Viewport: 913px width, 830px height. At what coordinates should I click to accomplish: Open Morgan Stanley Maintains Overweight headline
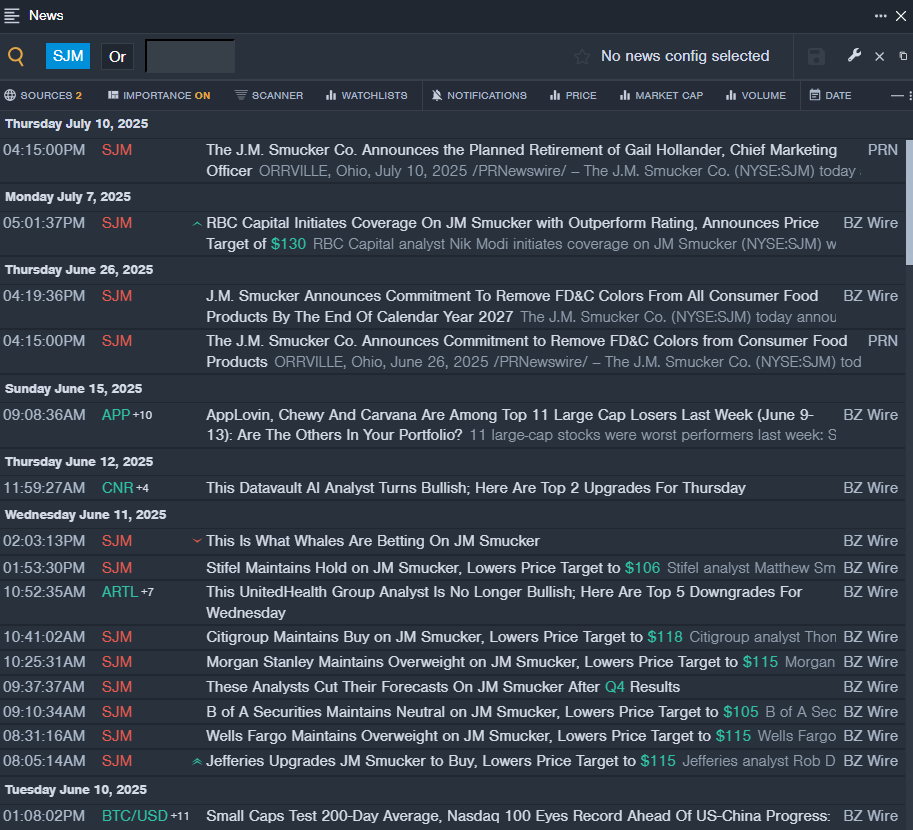492,662
